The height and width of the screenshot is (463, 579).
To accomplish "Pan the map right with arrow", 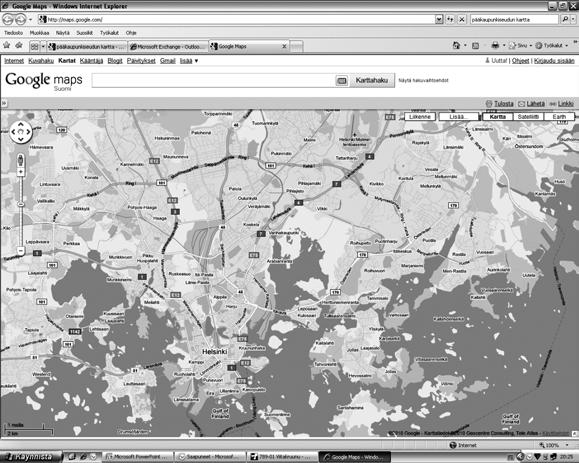I will (28, 132).
